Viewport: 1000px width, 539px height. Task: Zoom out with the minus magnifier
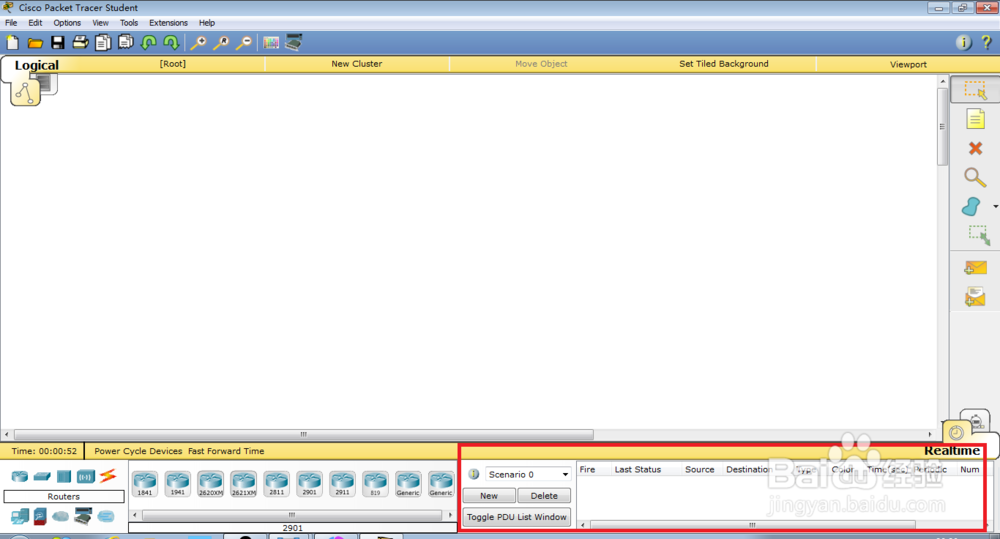pyautogui.click(x=243, y=43)
